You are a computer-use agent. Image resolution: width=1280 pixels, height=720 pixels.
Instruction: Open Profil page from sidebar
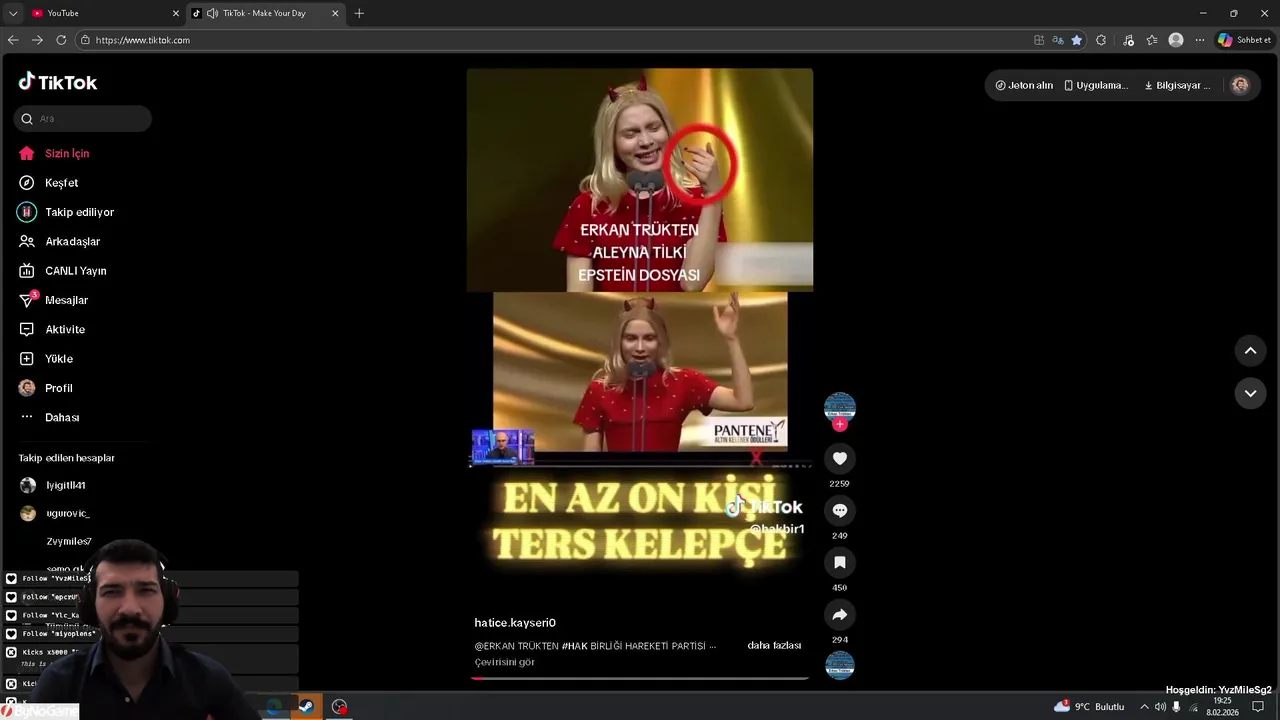point(46,388)
